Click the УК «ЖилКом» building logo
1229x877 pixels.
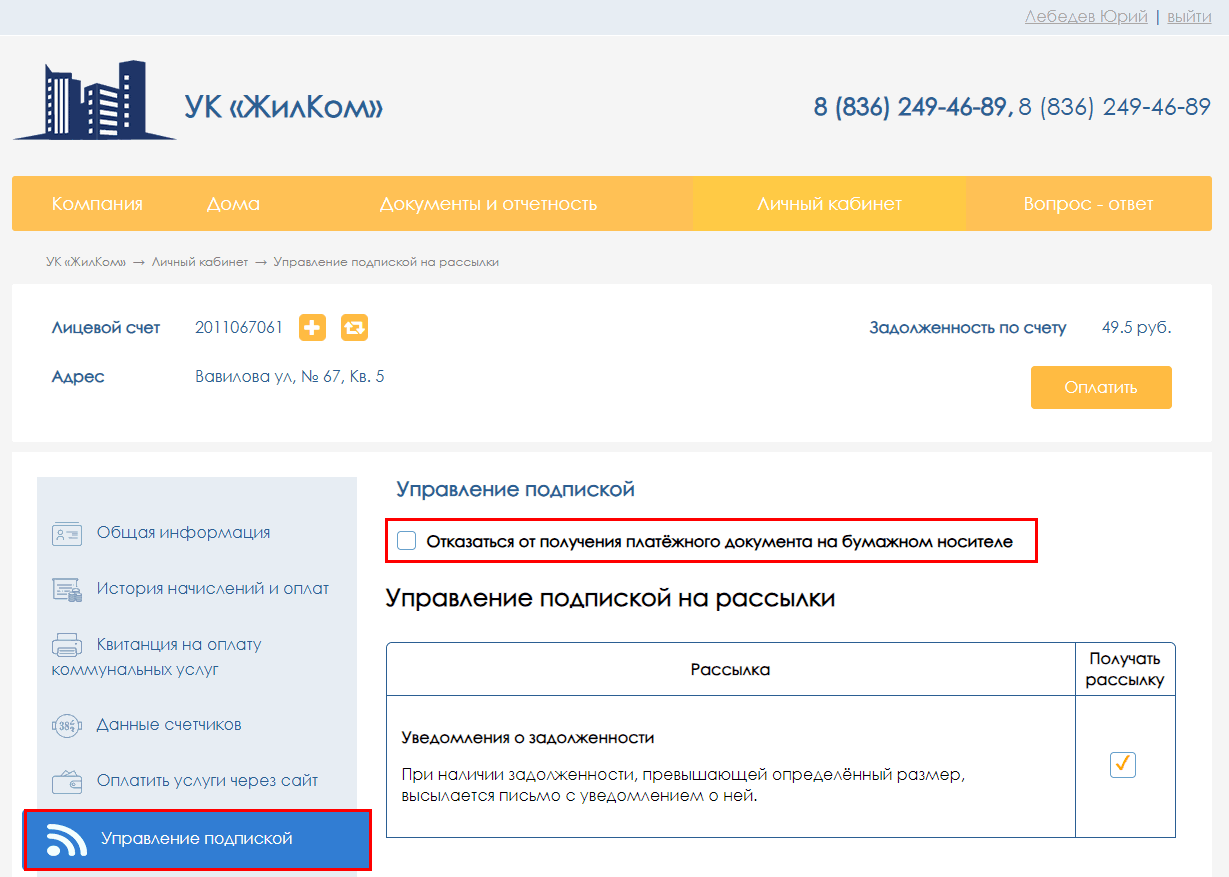(x=94, y=100)
